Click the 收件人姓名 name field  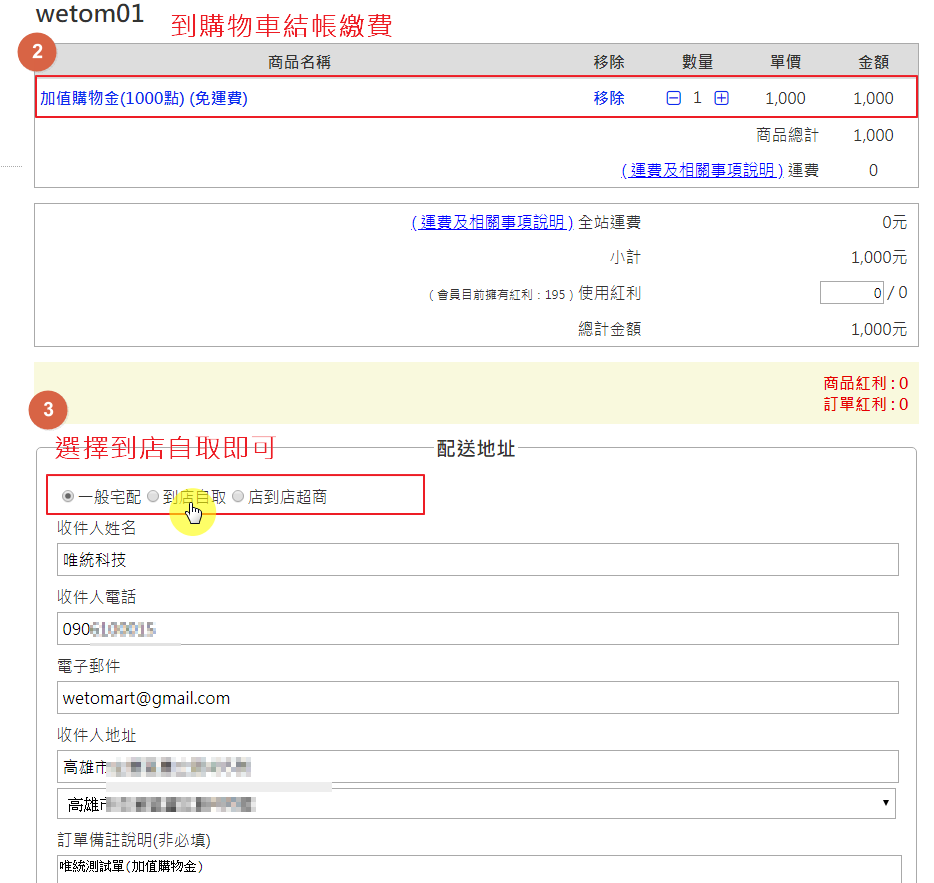[477, 560]
